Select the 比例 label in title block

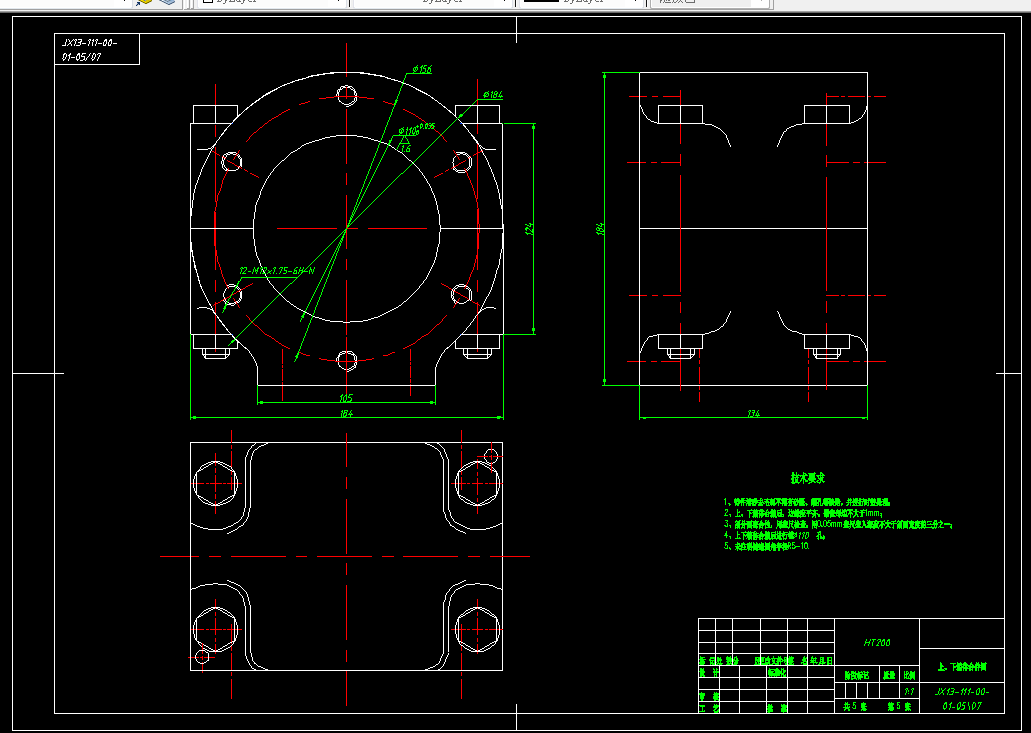click(x=909, y=675)
